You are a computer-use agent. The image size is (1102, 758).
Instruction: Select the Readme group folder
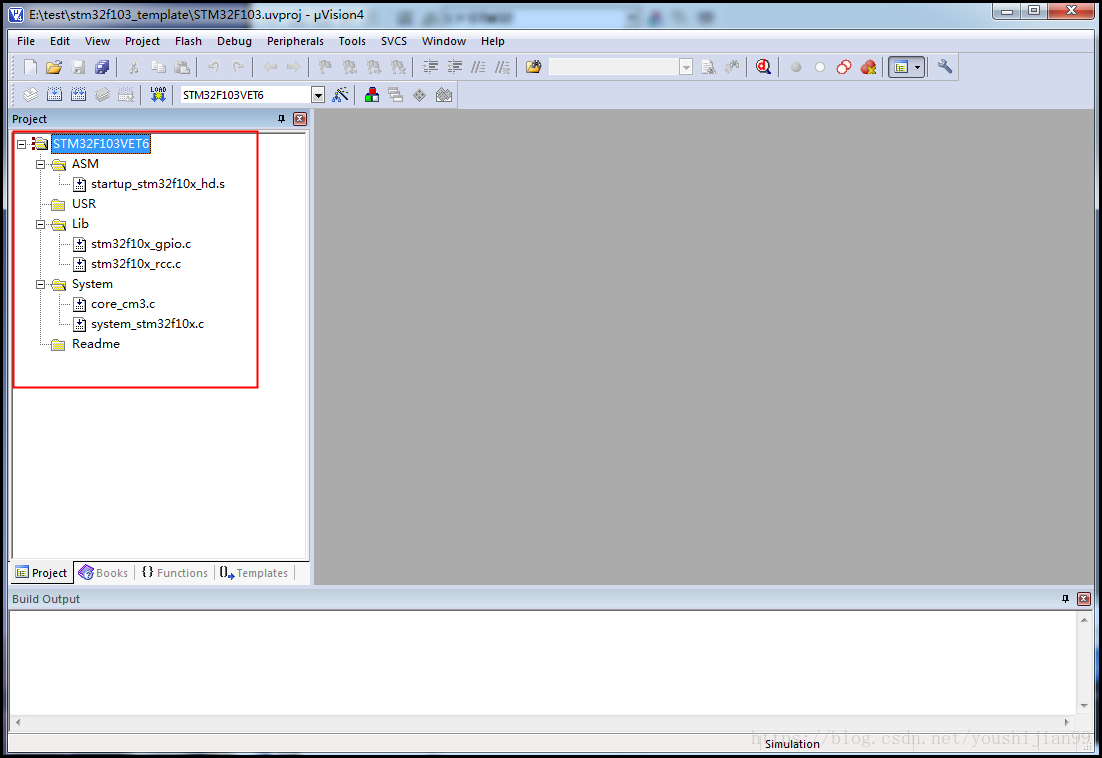96,344
